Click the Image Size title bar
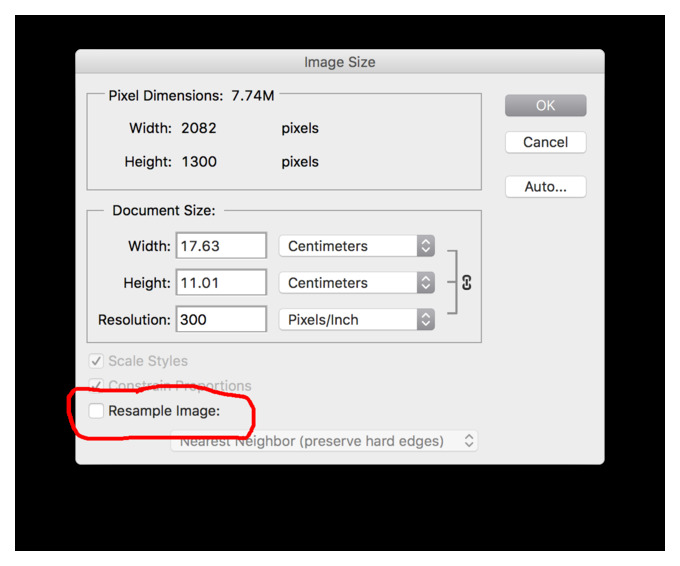The height and width of the screenshot is (566, 680). [x=340, y=62]
